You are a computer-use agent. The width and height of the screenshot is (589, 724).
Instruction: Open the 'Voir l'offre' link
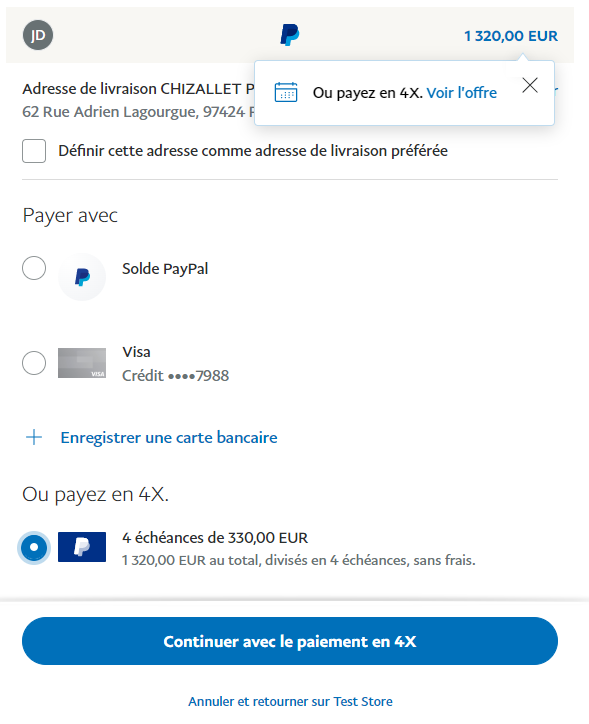point(462,93)
